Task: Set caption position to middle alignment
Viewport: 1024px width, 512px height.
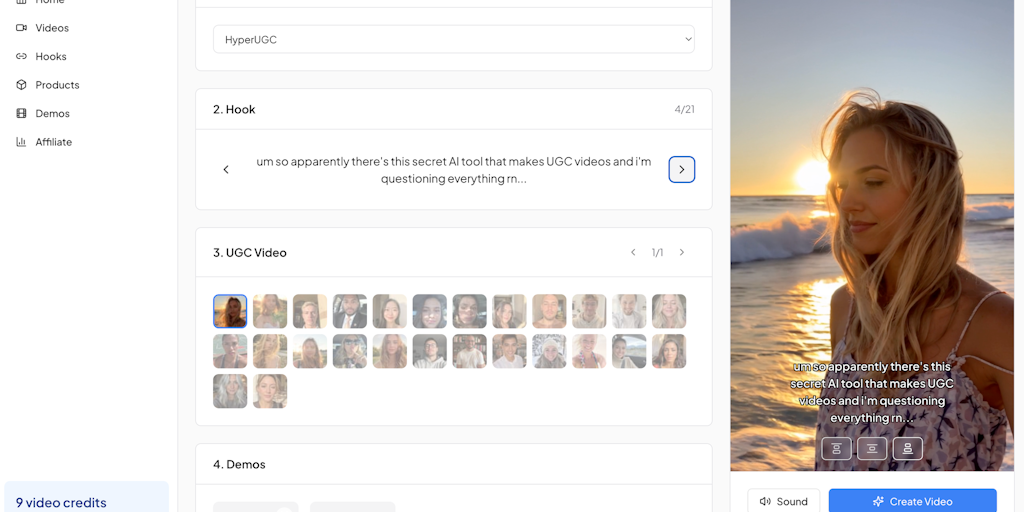Action: click(872, 449)
